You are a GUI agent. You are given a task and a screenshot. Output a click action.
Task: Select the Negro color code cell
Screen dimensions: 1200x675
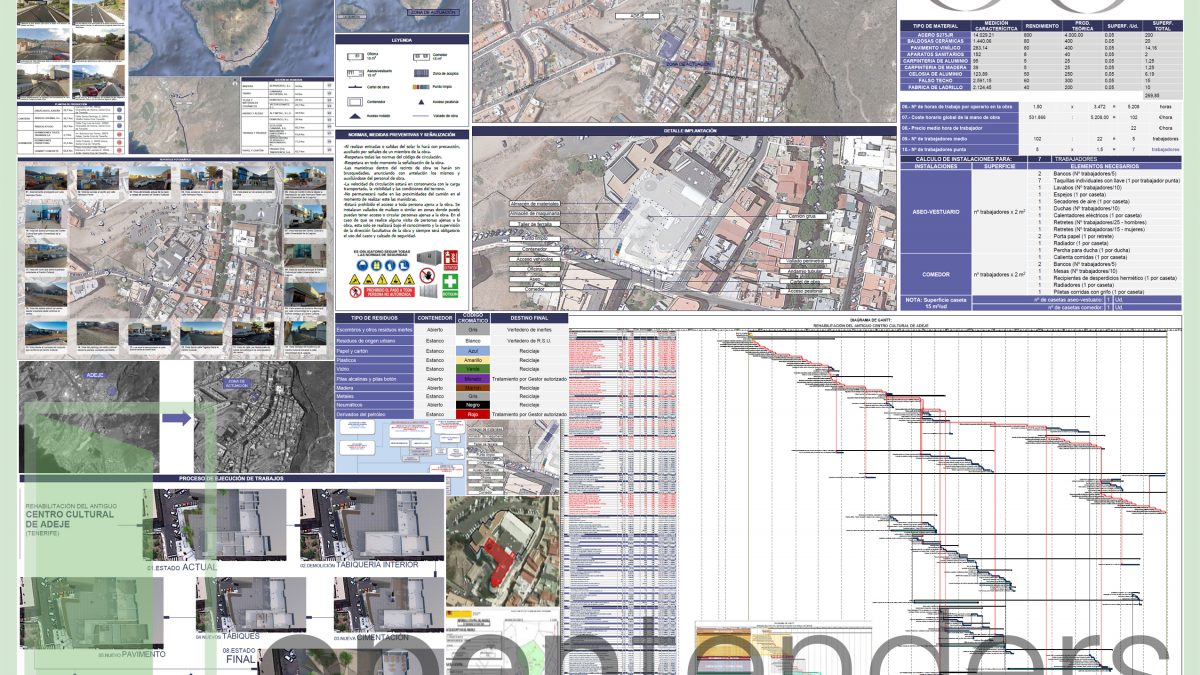click(x=473, y=405)
